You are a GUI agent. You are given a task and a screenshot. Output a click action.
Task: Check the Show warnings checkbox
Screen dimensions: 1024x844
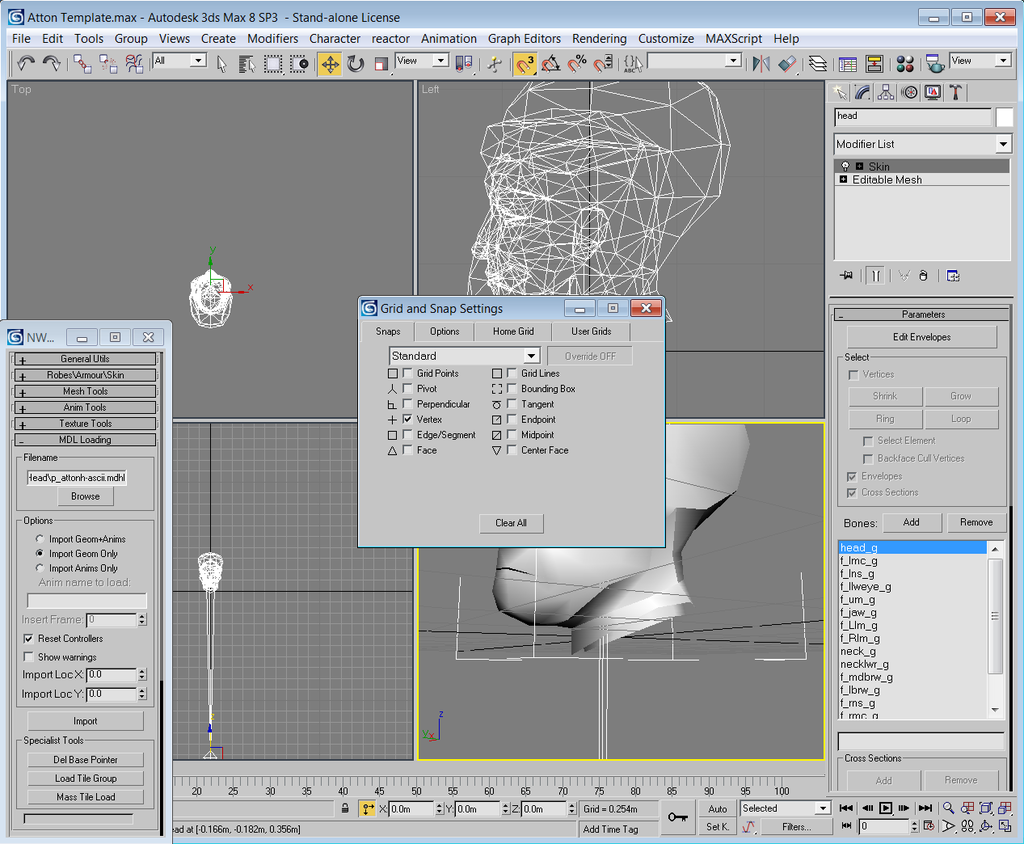click(x=28, y=657)
